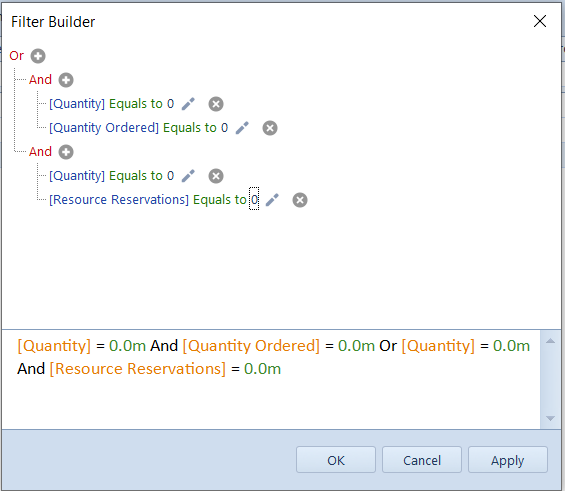
Task: Confirm filter with OK button
Action: point(336,460)
